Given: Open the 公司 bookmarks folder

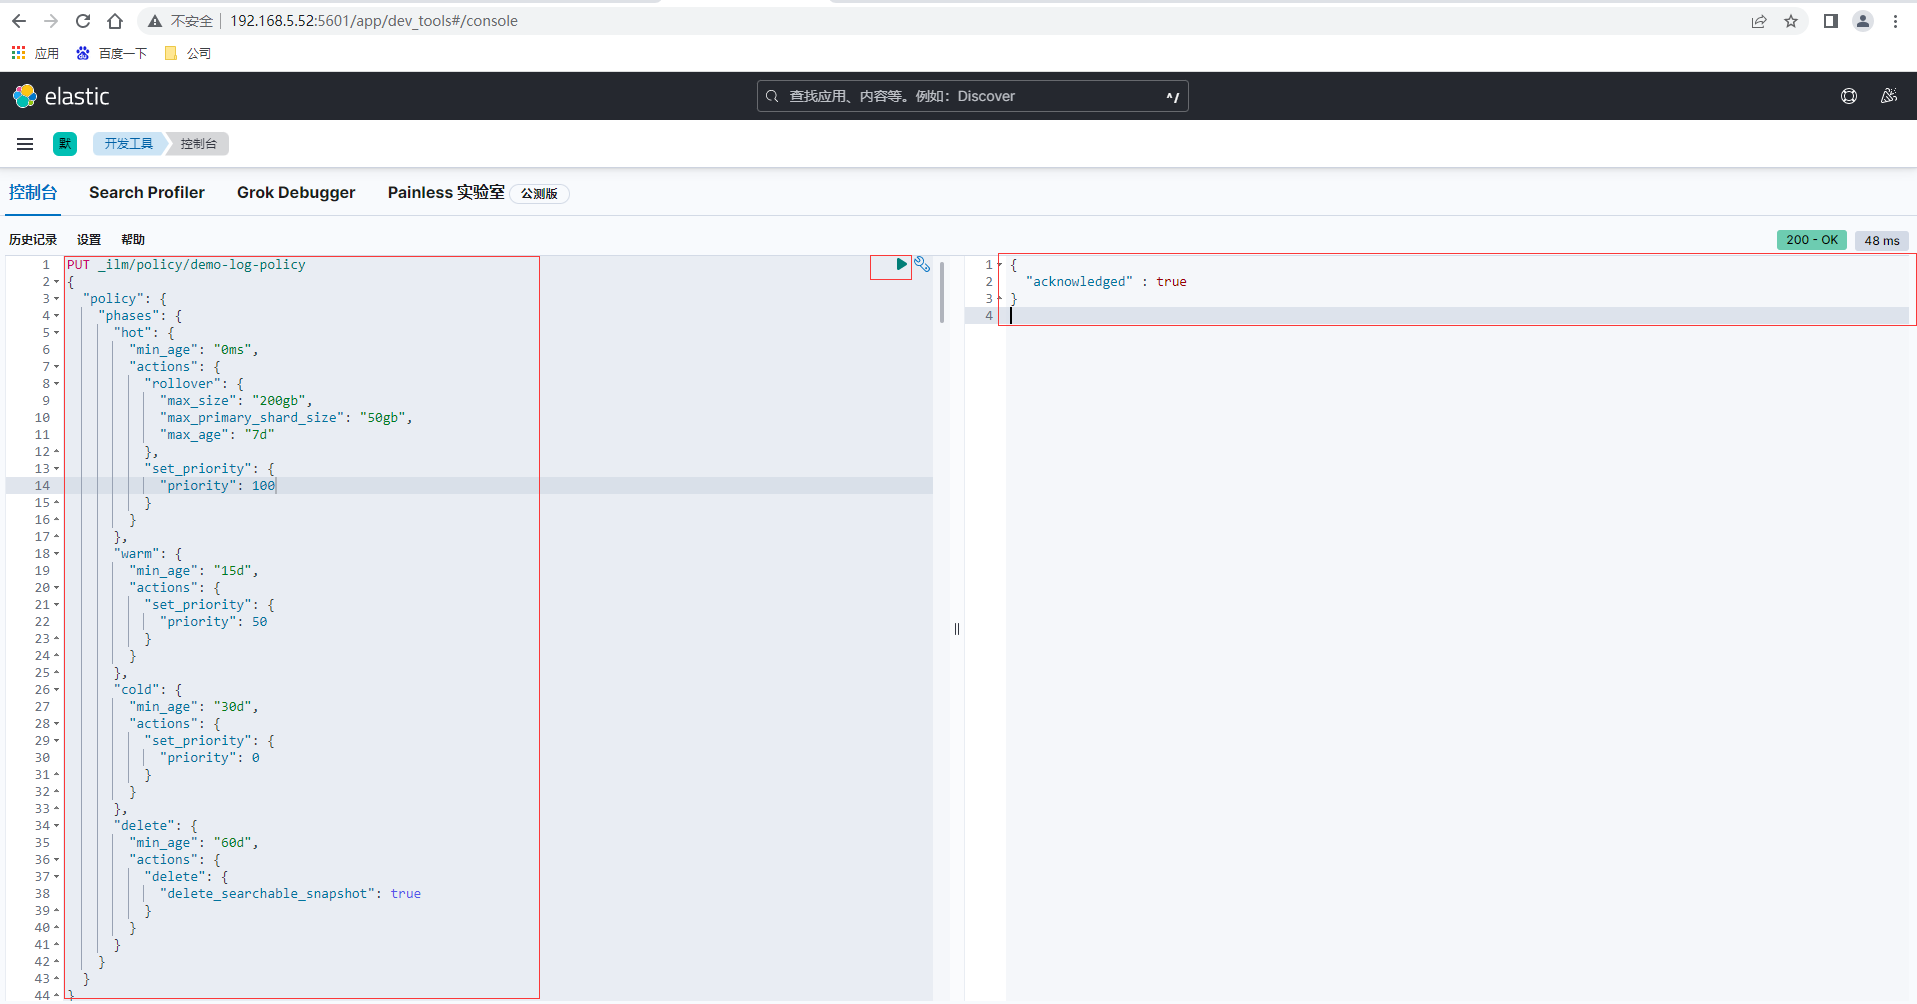Looking at the screenshot, I should click(188, 53).
